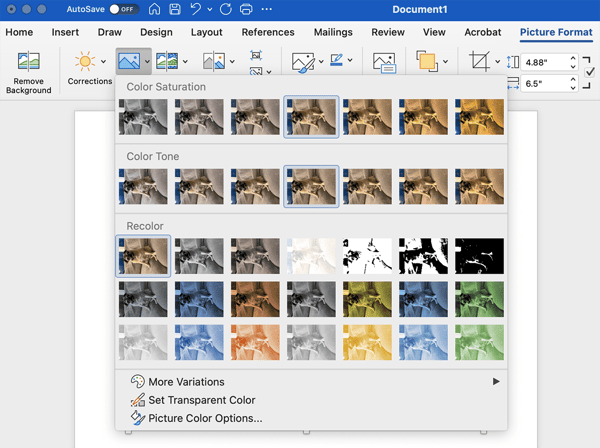
Task: Switch to the View tab
Action: point(434,32)
